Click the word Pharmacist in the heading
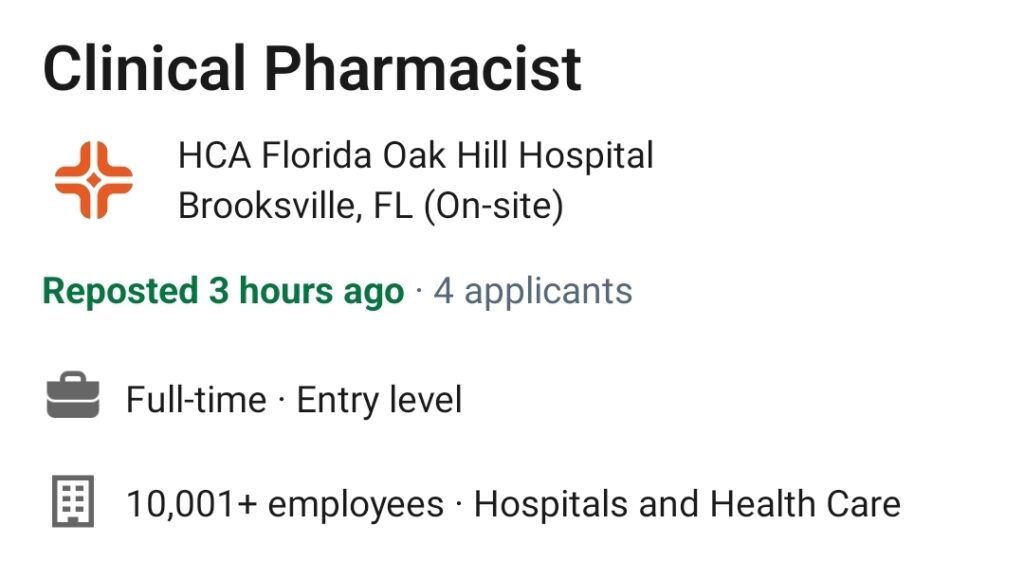The height and width of the screenshot is (561, 1024). tap(423, 69)
